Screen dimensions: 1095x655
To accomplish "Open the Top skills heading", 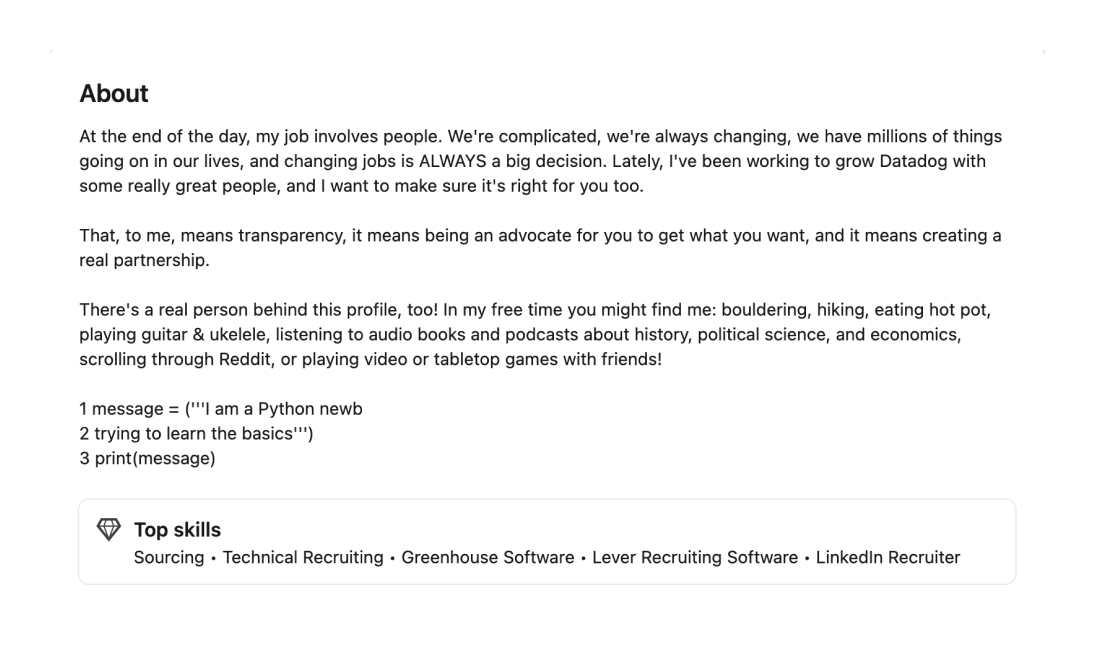I will pos(177,530).
